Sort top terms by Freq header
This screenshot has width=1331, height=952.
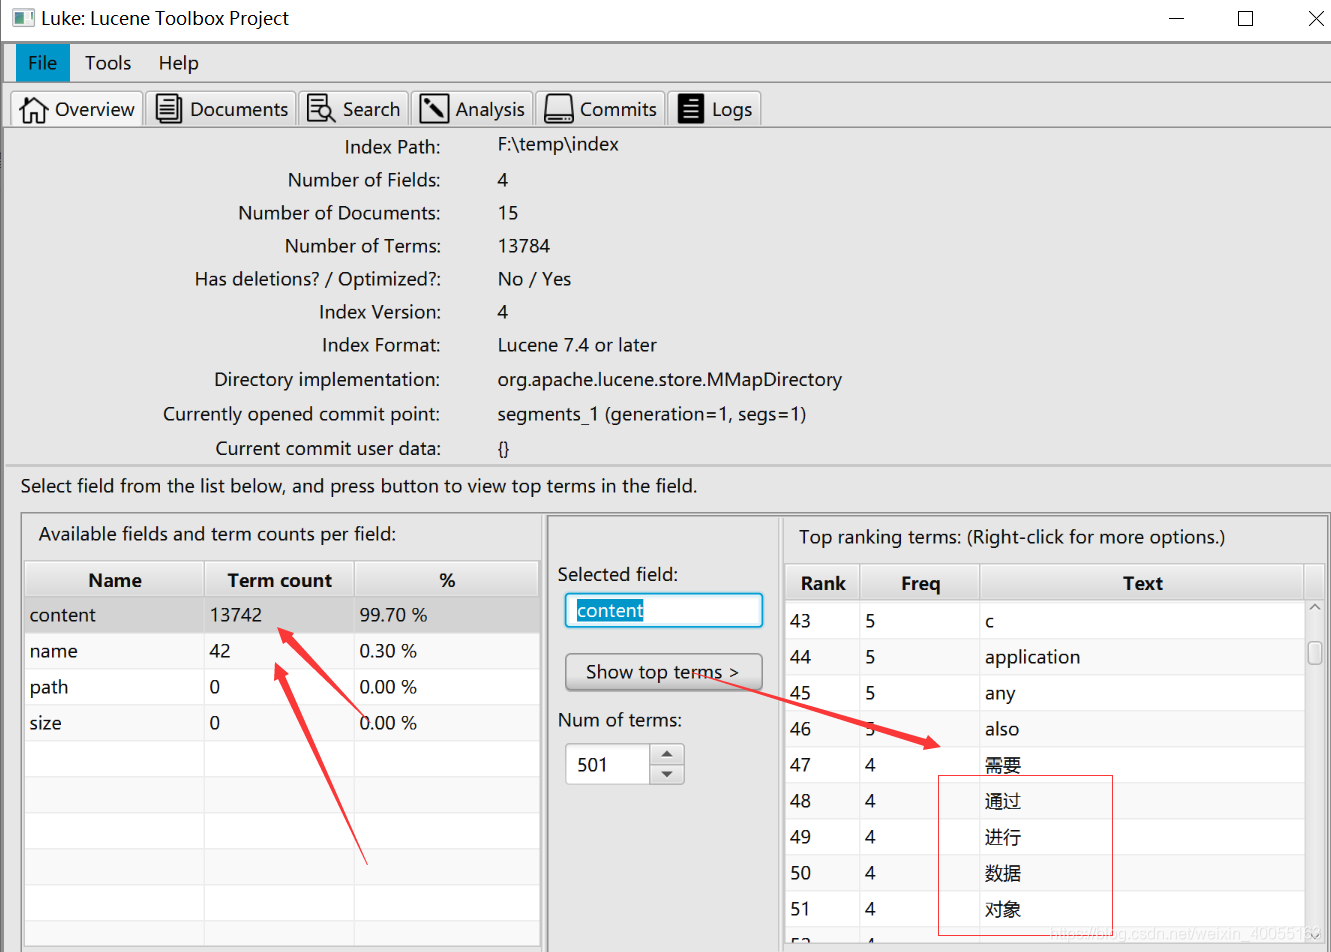coord(920,583)
